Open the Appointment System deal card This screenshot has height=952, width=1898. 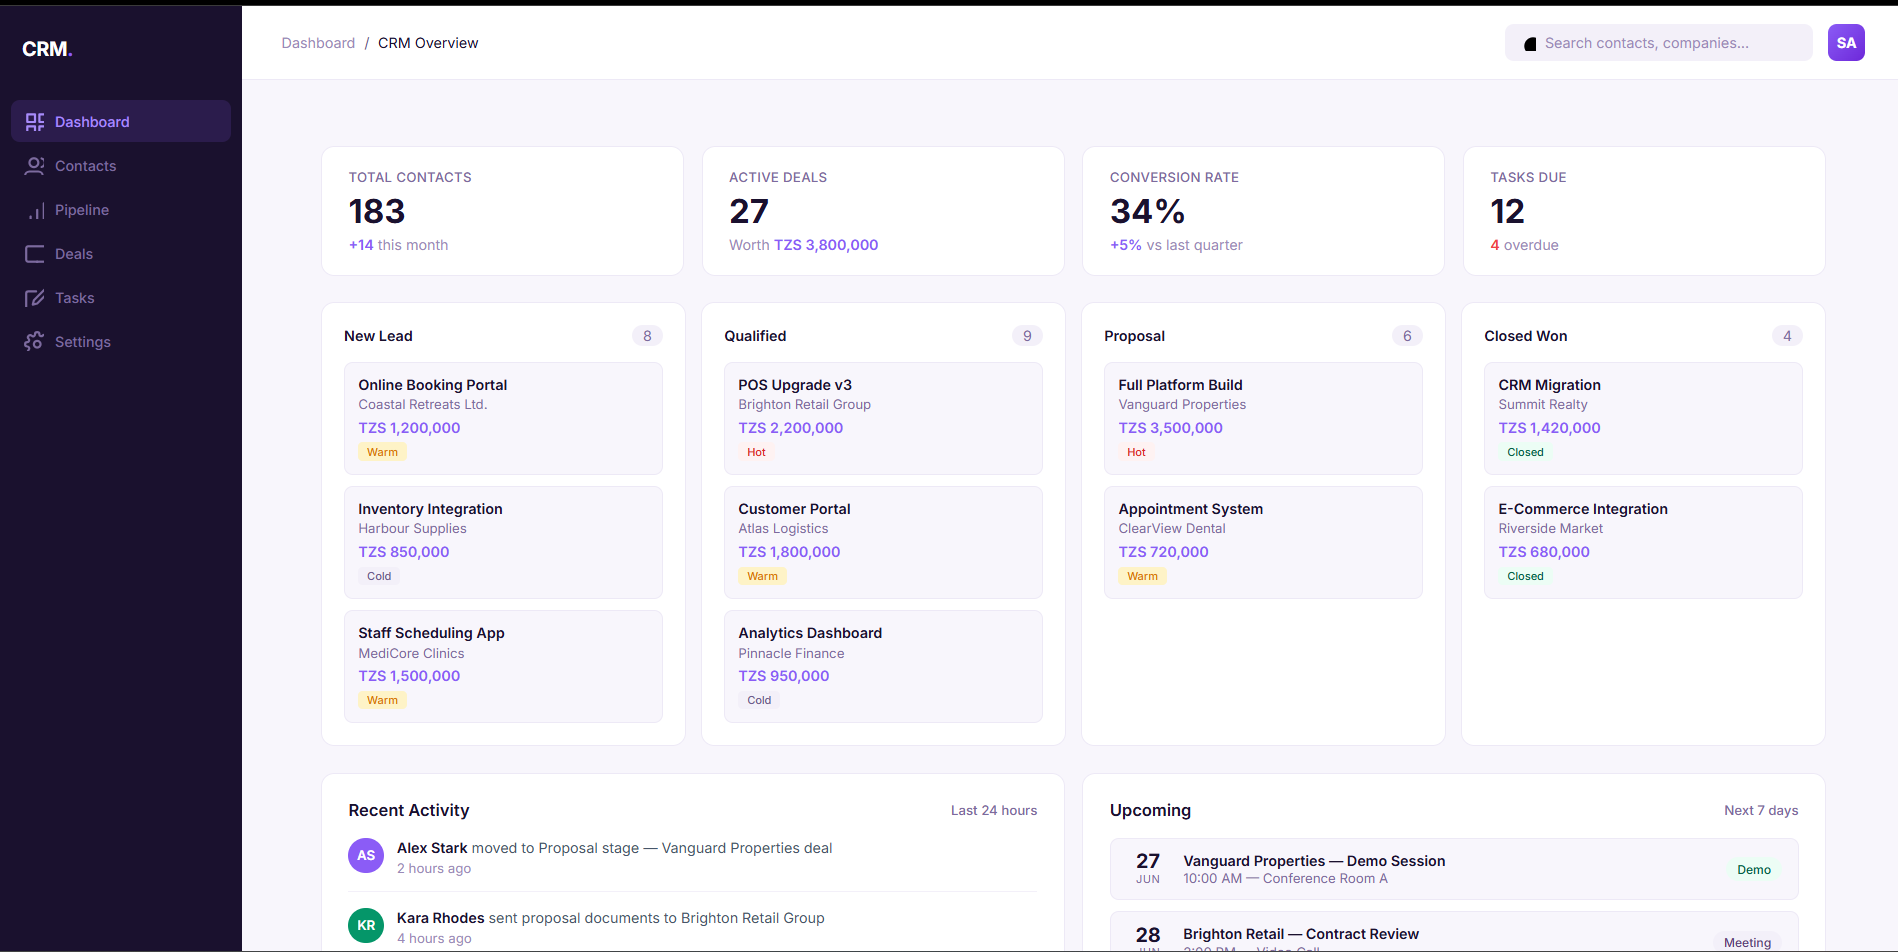pyautogui.click(x=1263, y=542)
